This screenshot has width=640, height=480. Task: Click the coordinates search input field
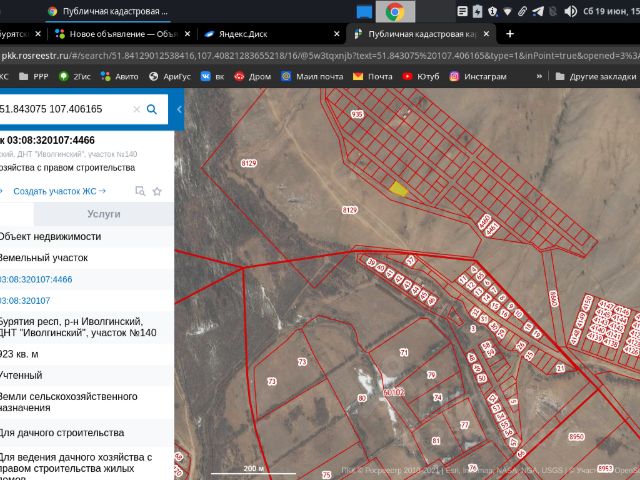(x=60, y=109)
